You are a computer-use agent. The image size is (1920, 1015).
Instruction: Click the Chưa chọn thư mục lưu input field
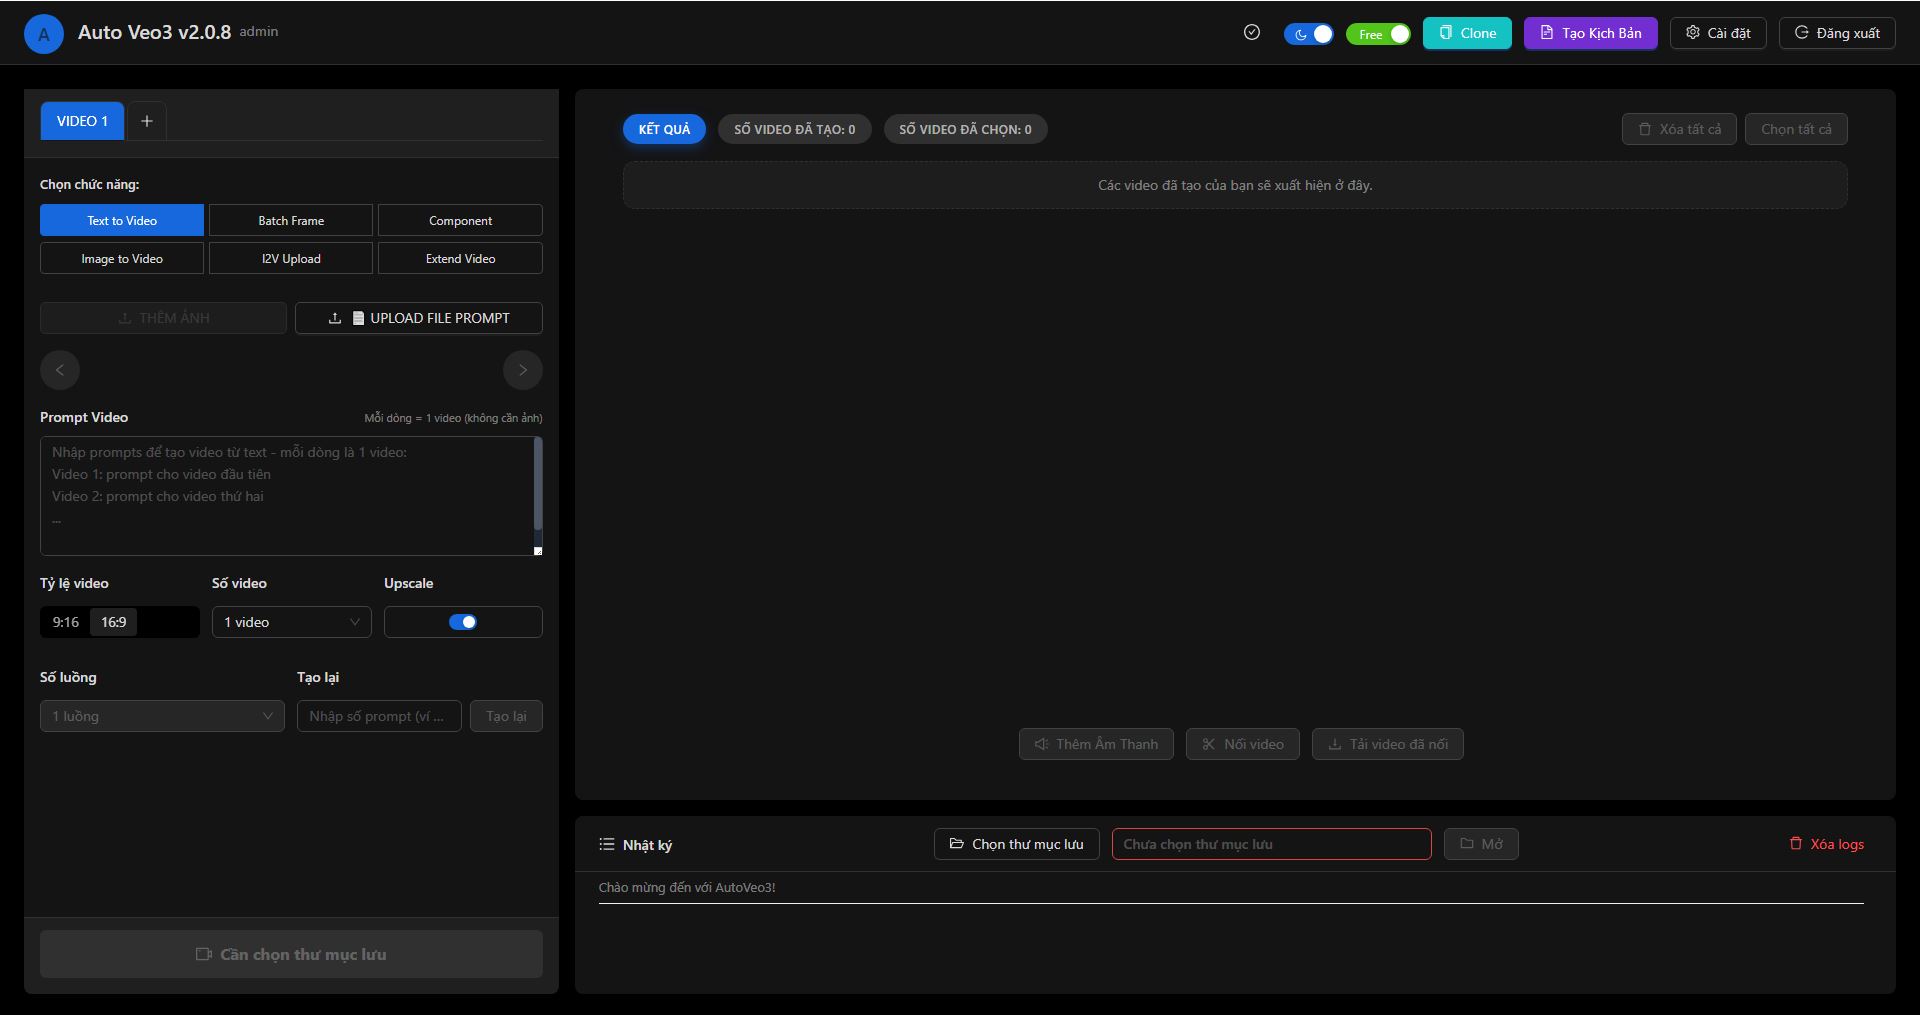pos(1271,843)
